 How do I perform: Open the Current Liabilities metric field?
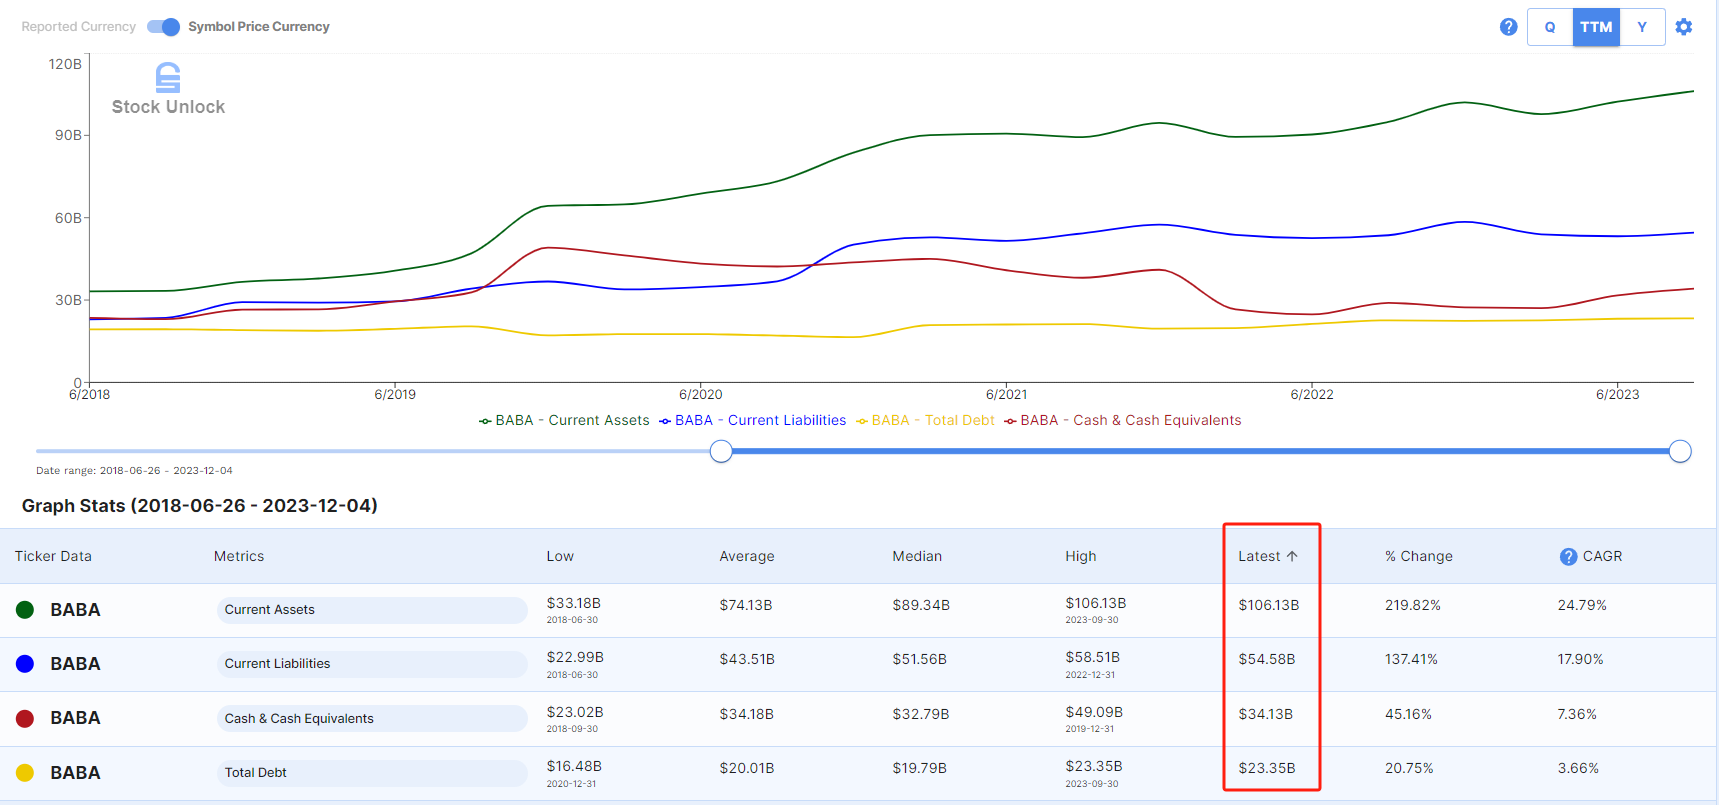click(x=372, y=664)
